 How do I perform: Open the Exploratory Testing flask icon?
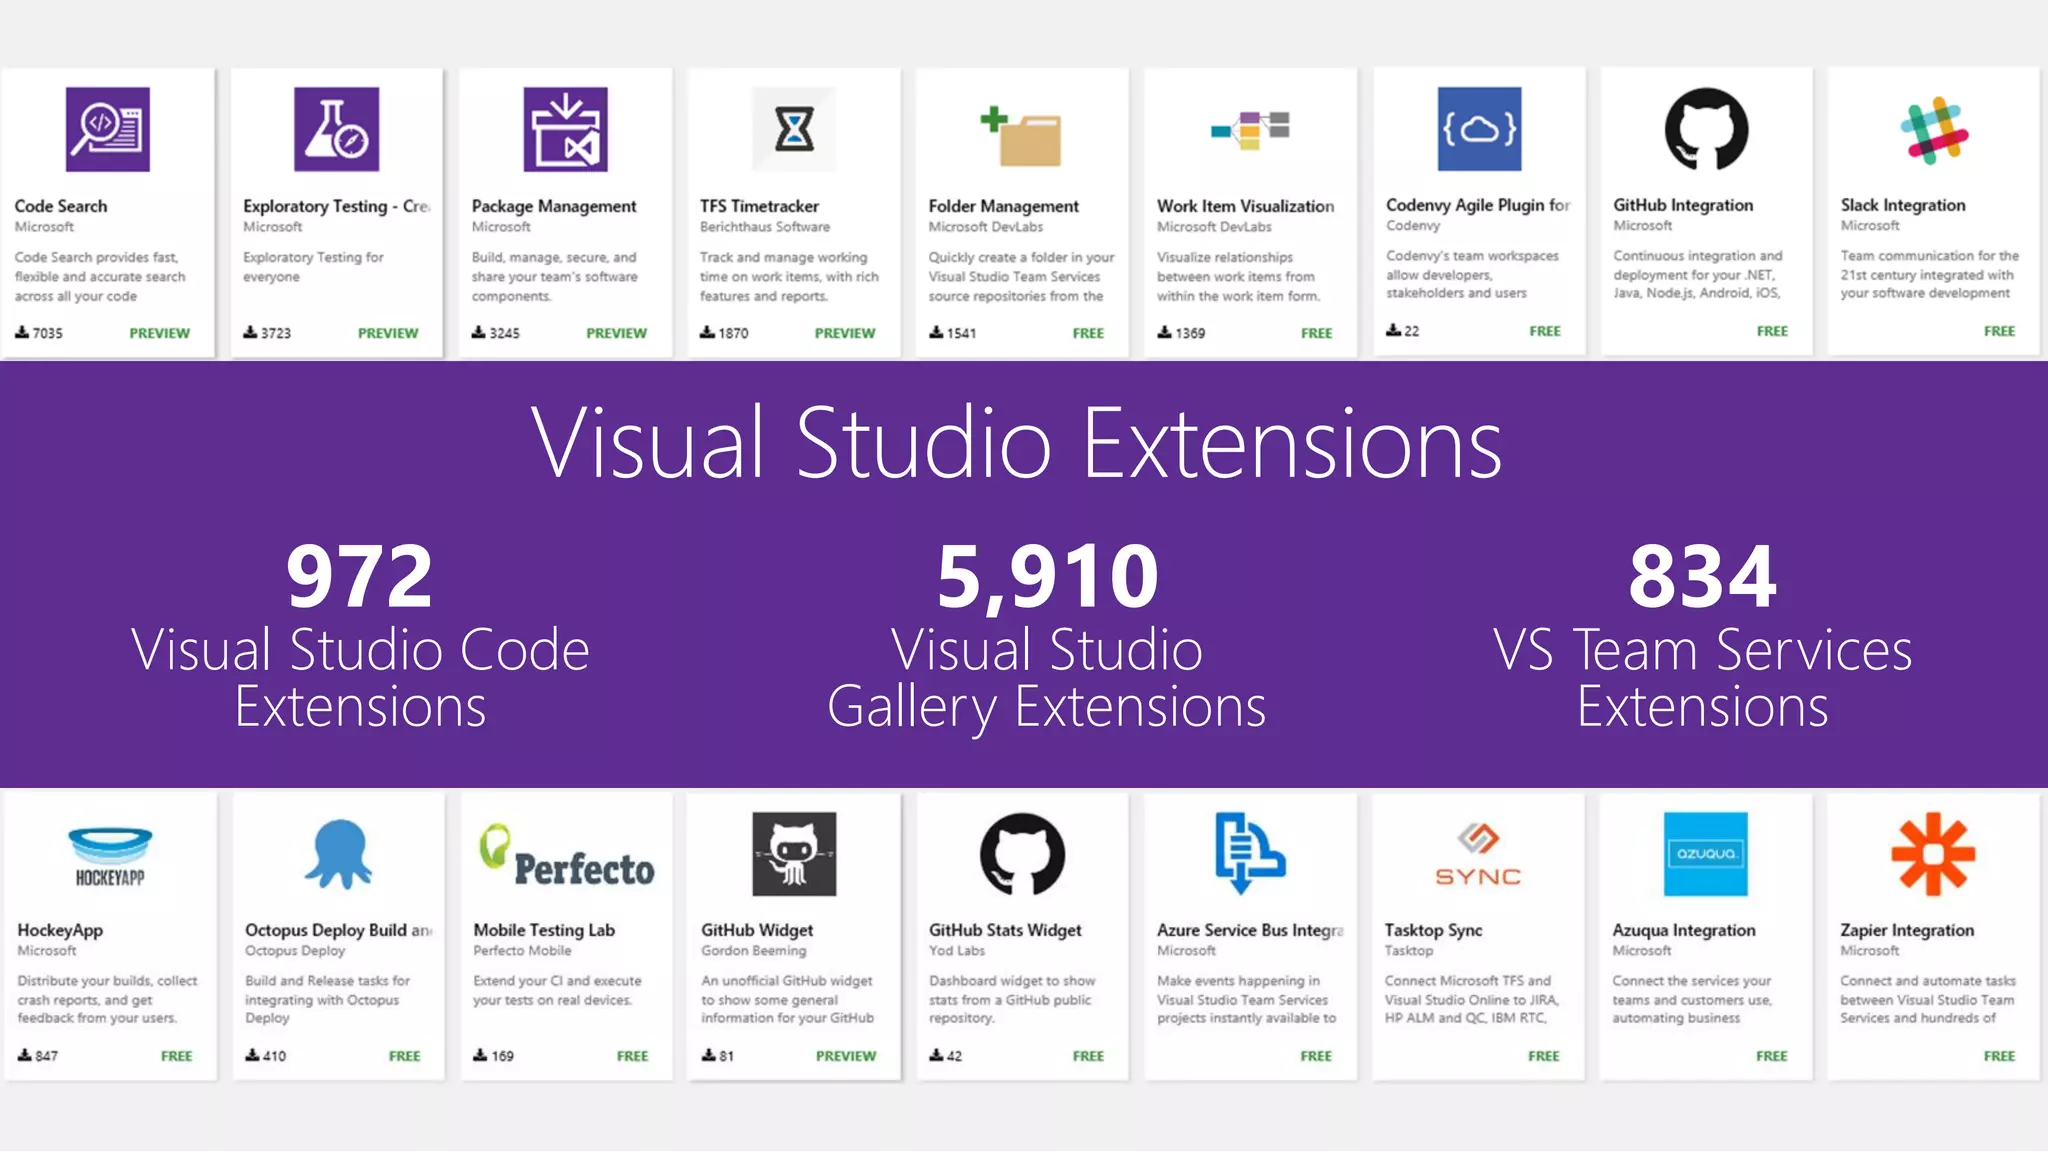336,129
